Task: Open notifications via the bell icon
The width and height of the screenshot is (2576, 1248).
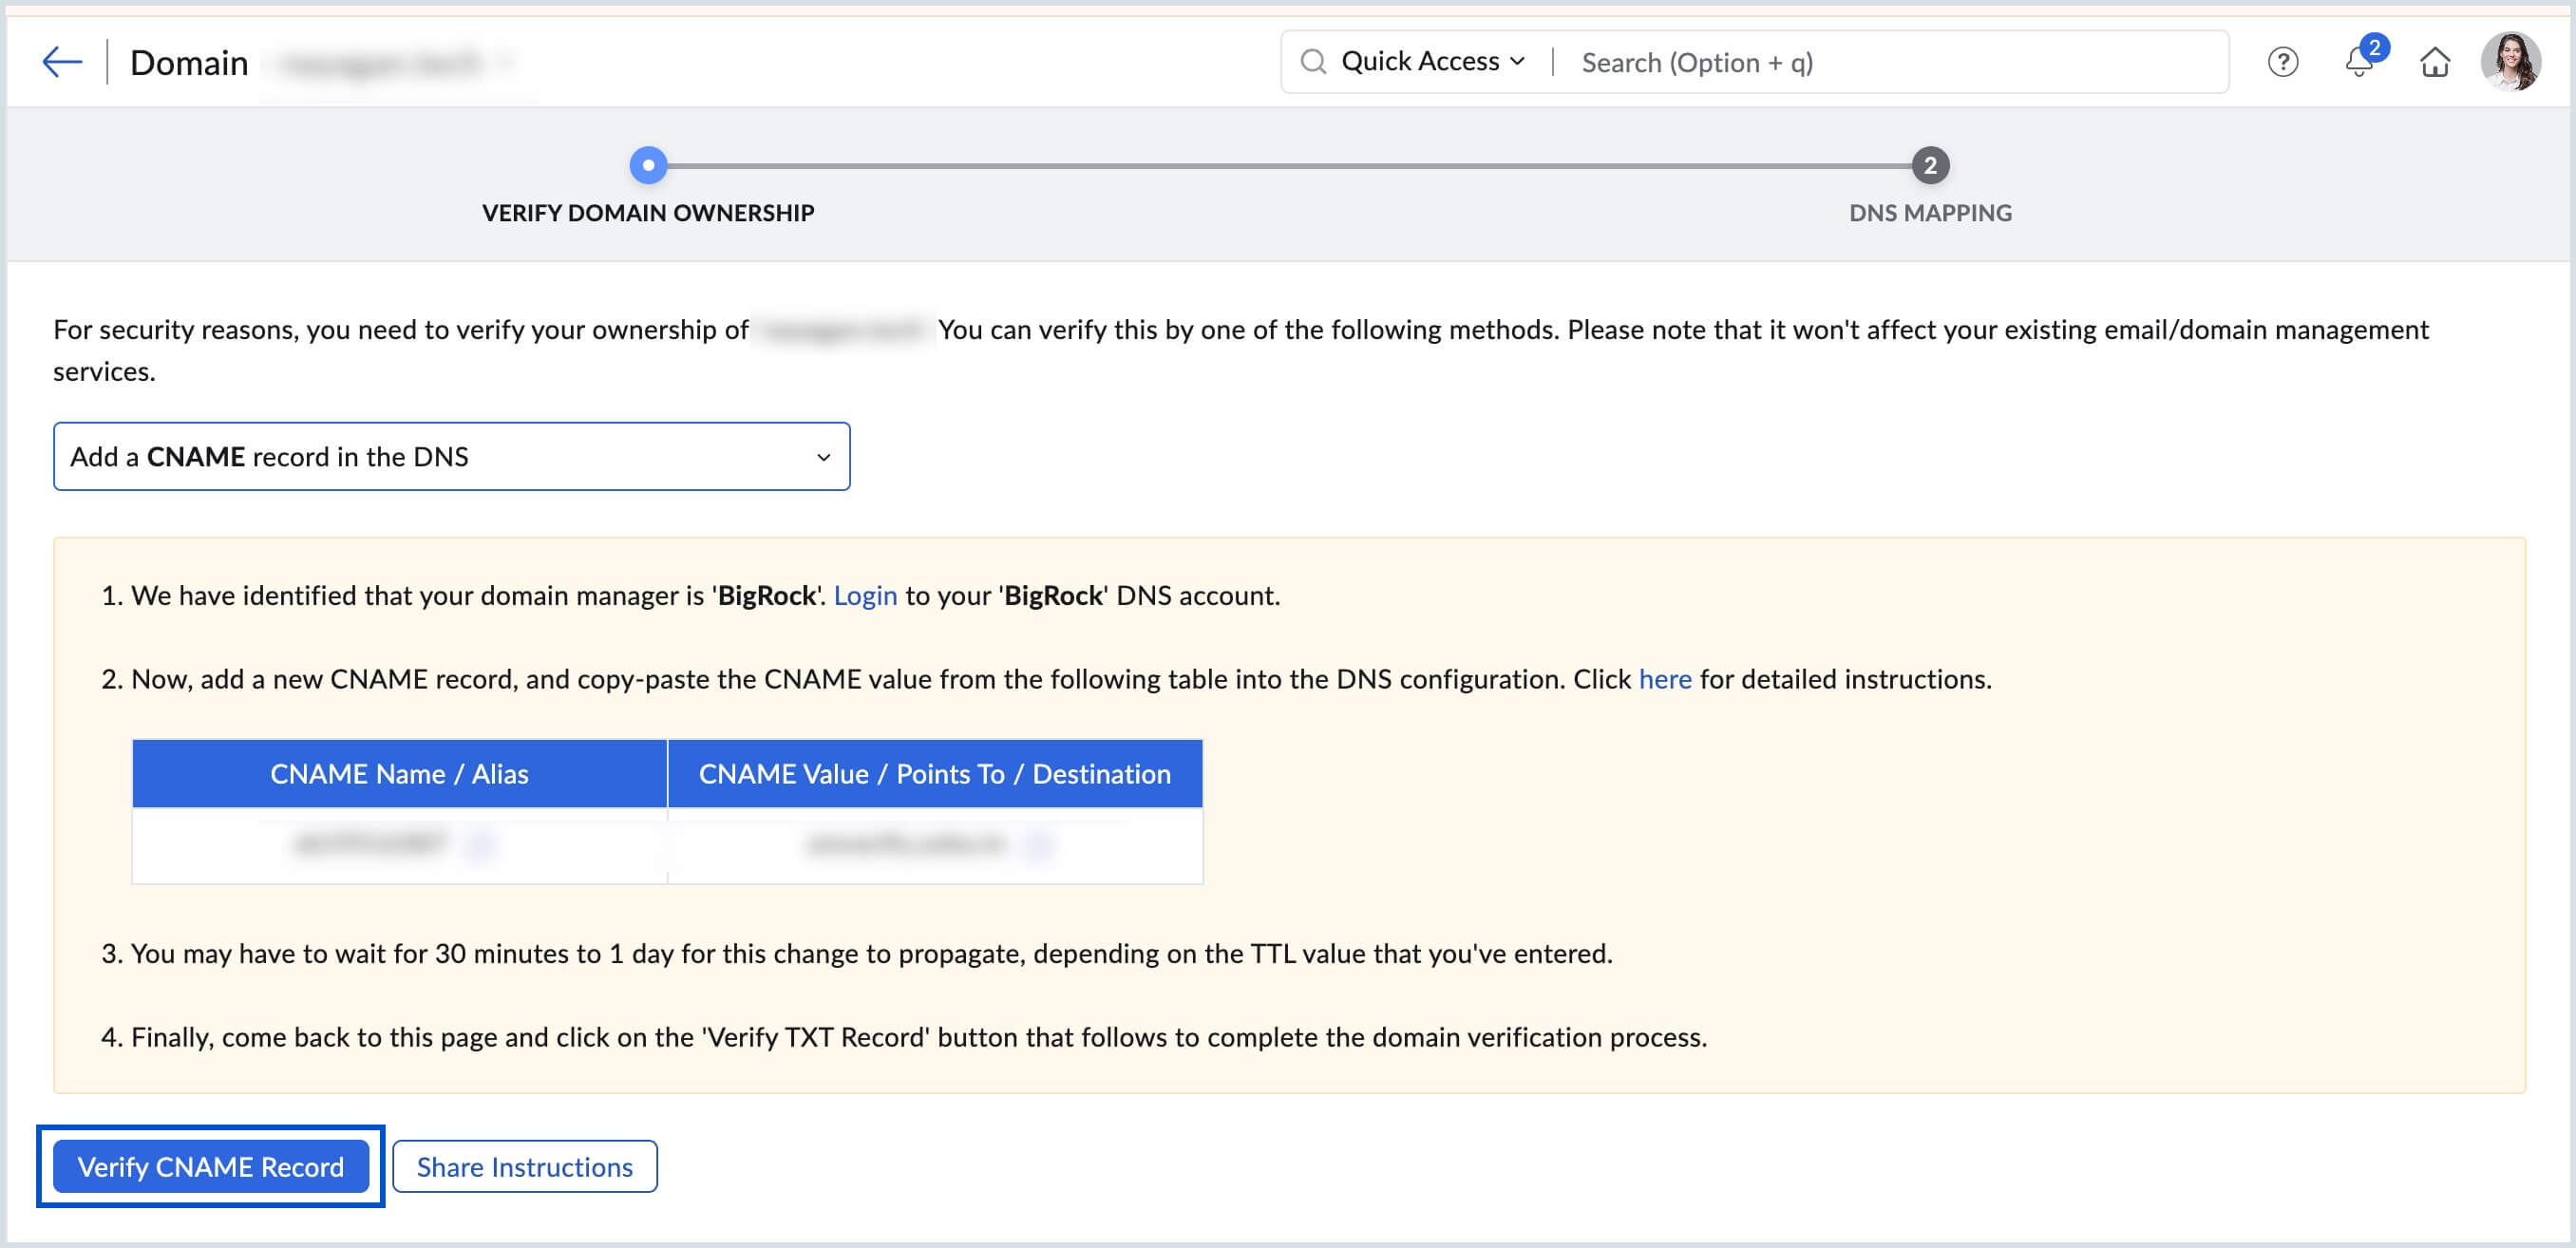Action: (2359, 62)
